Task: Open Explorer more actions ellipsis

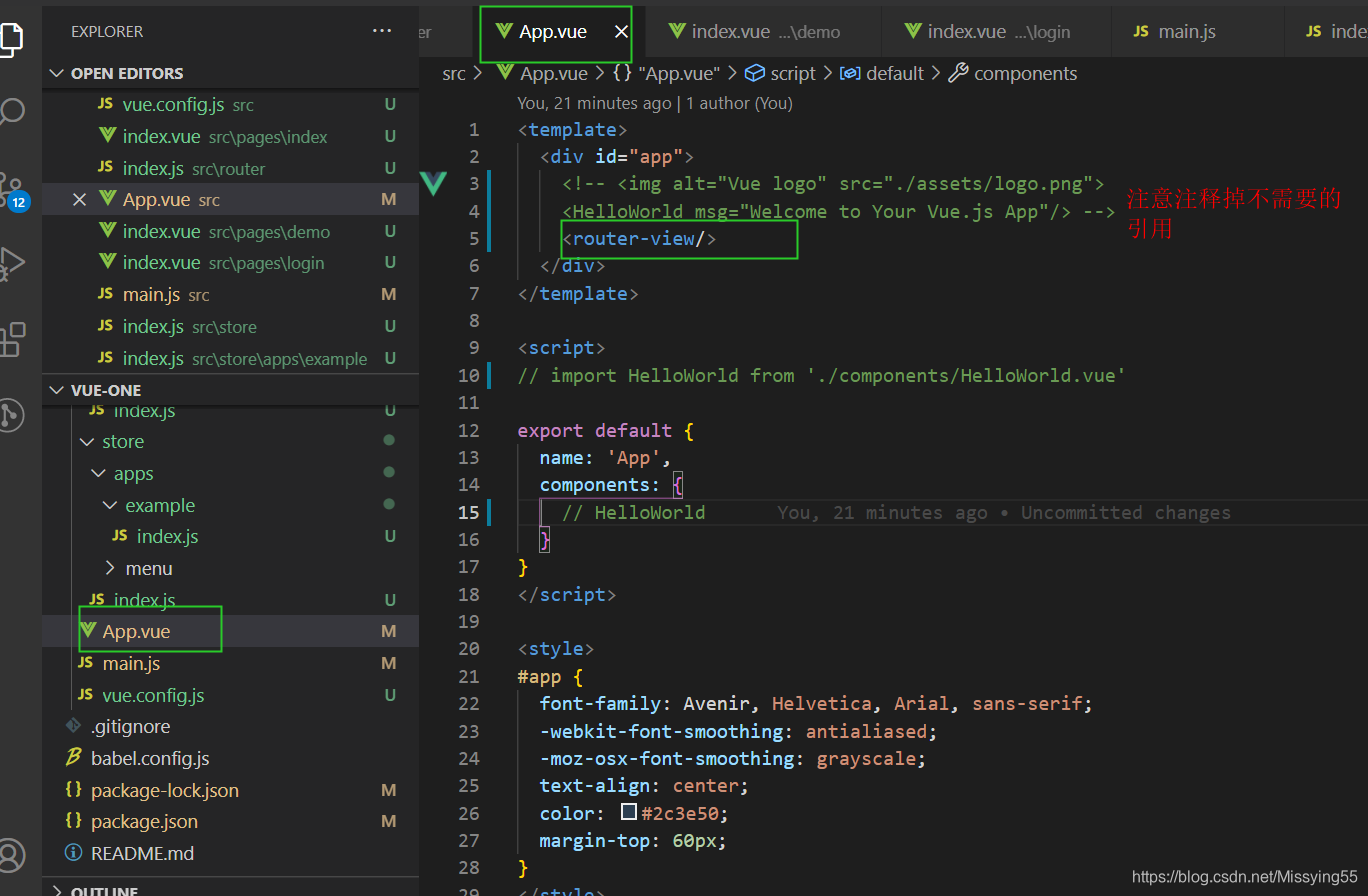Action: pyautogui.click(x=382, y=31)
